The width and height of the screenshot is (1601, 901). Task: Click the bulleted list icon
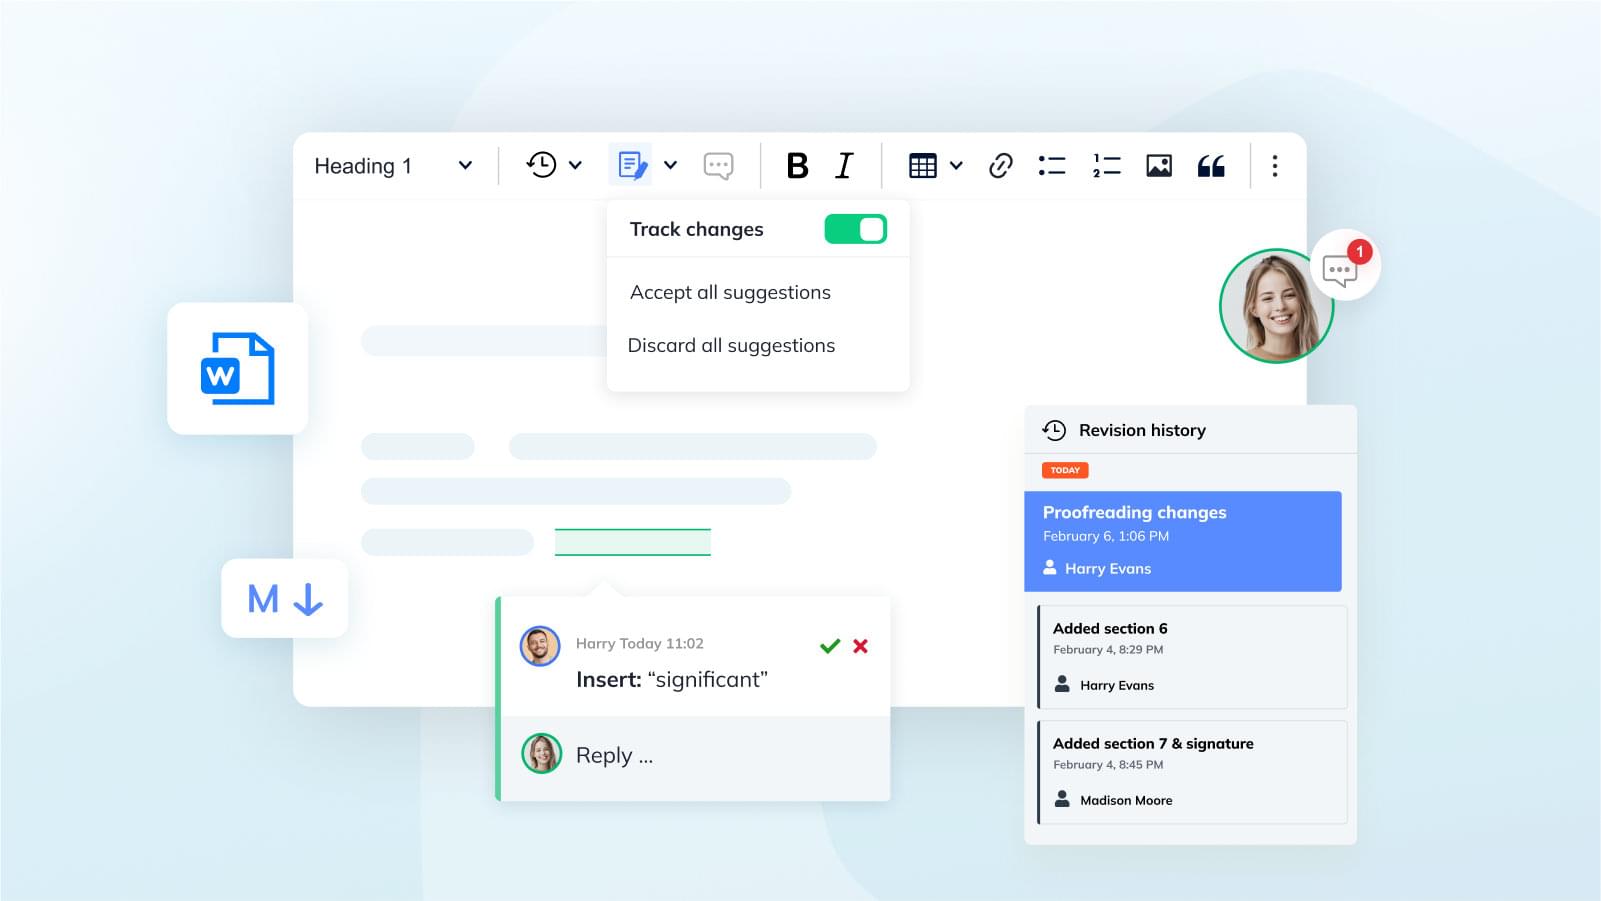pos(1052,166)
